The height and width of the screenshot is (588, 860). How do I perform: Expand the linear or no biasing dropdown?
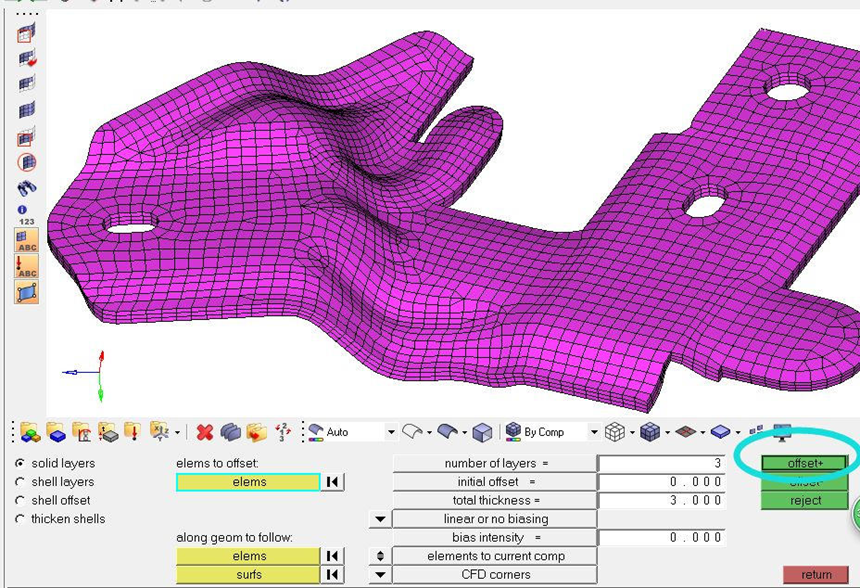tap(380, 519)
